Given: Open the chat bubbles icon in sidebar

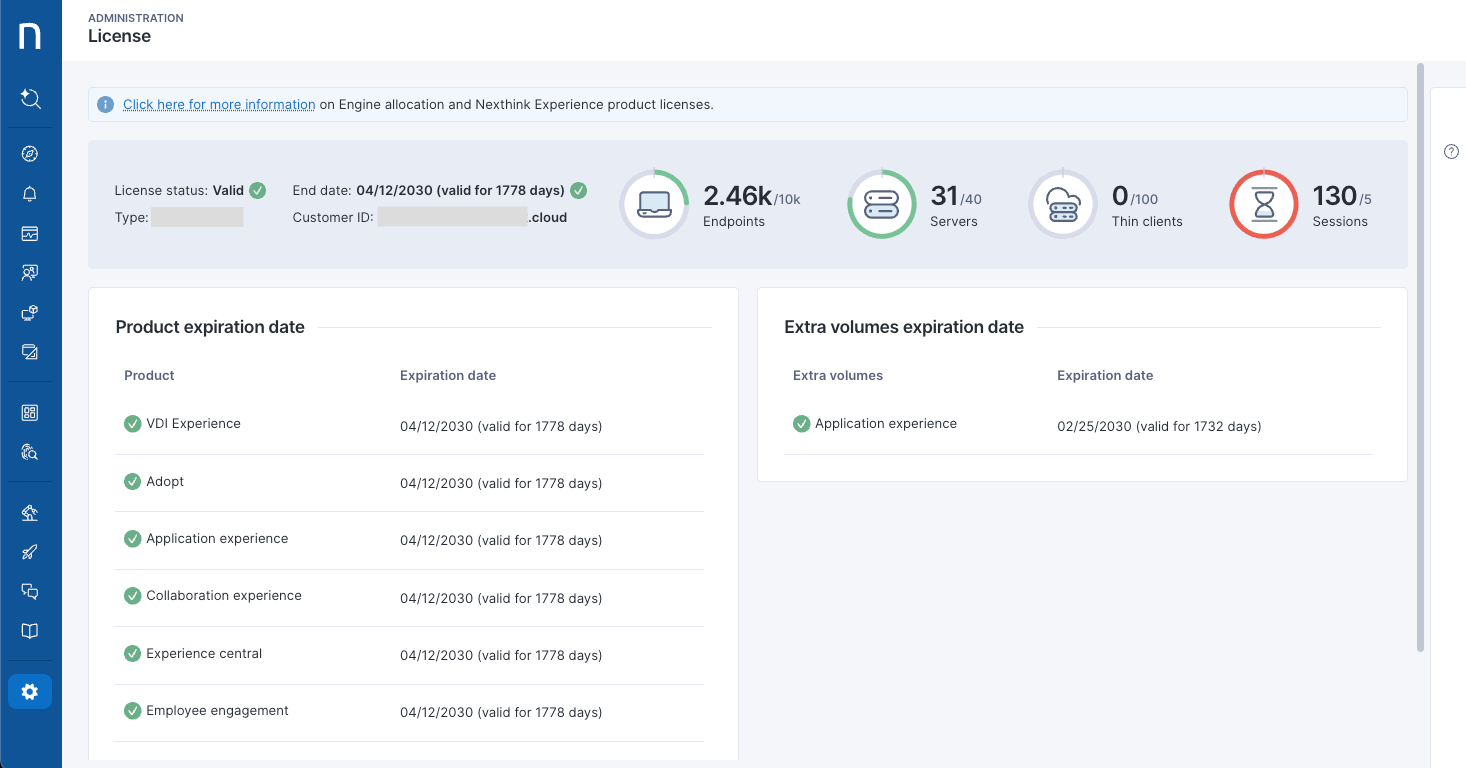Looking at the screenshot, I should 30,592.
